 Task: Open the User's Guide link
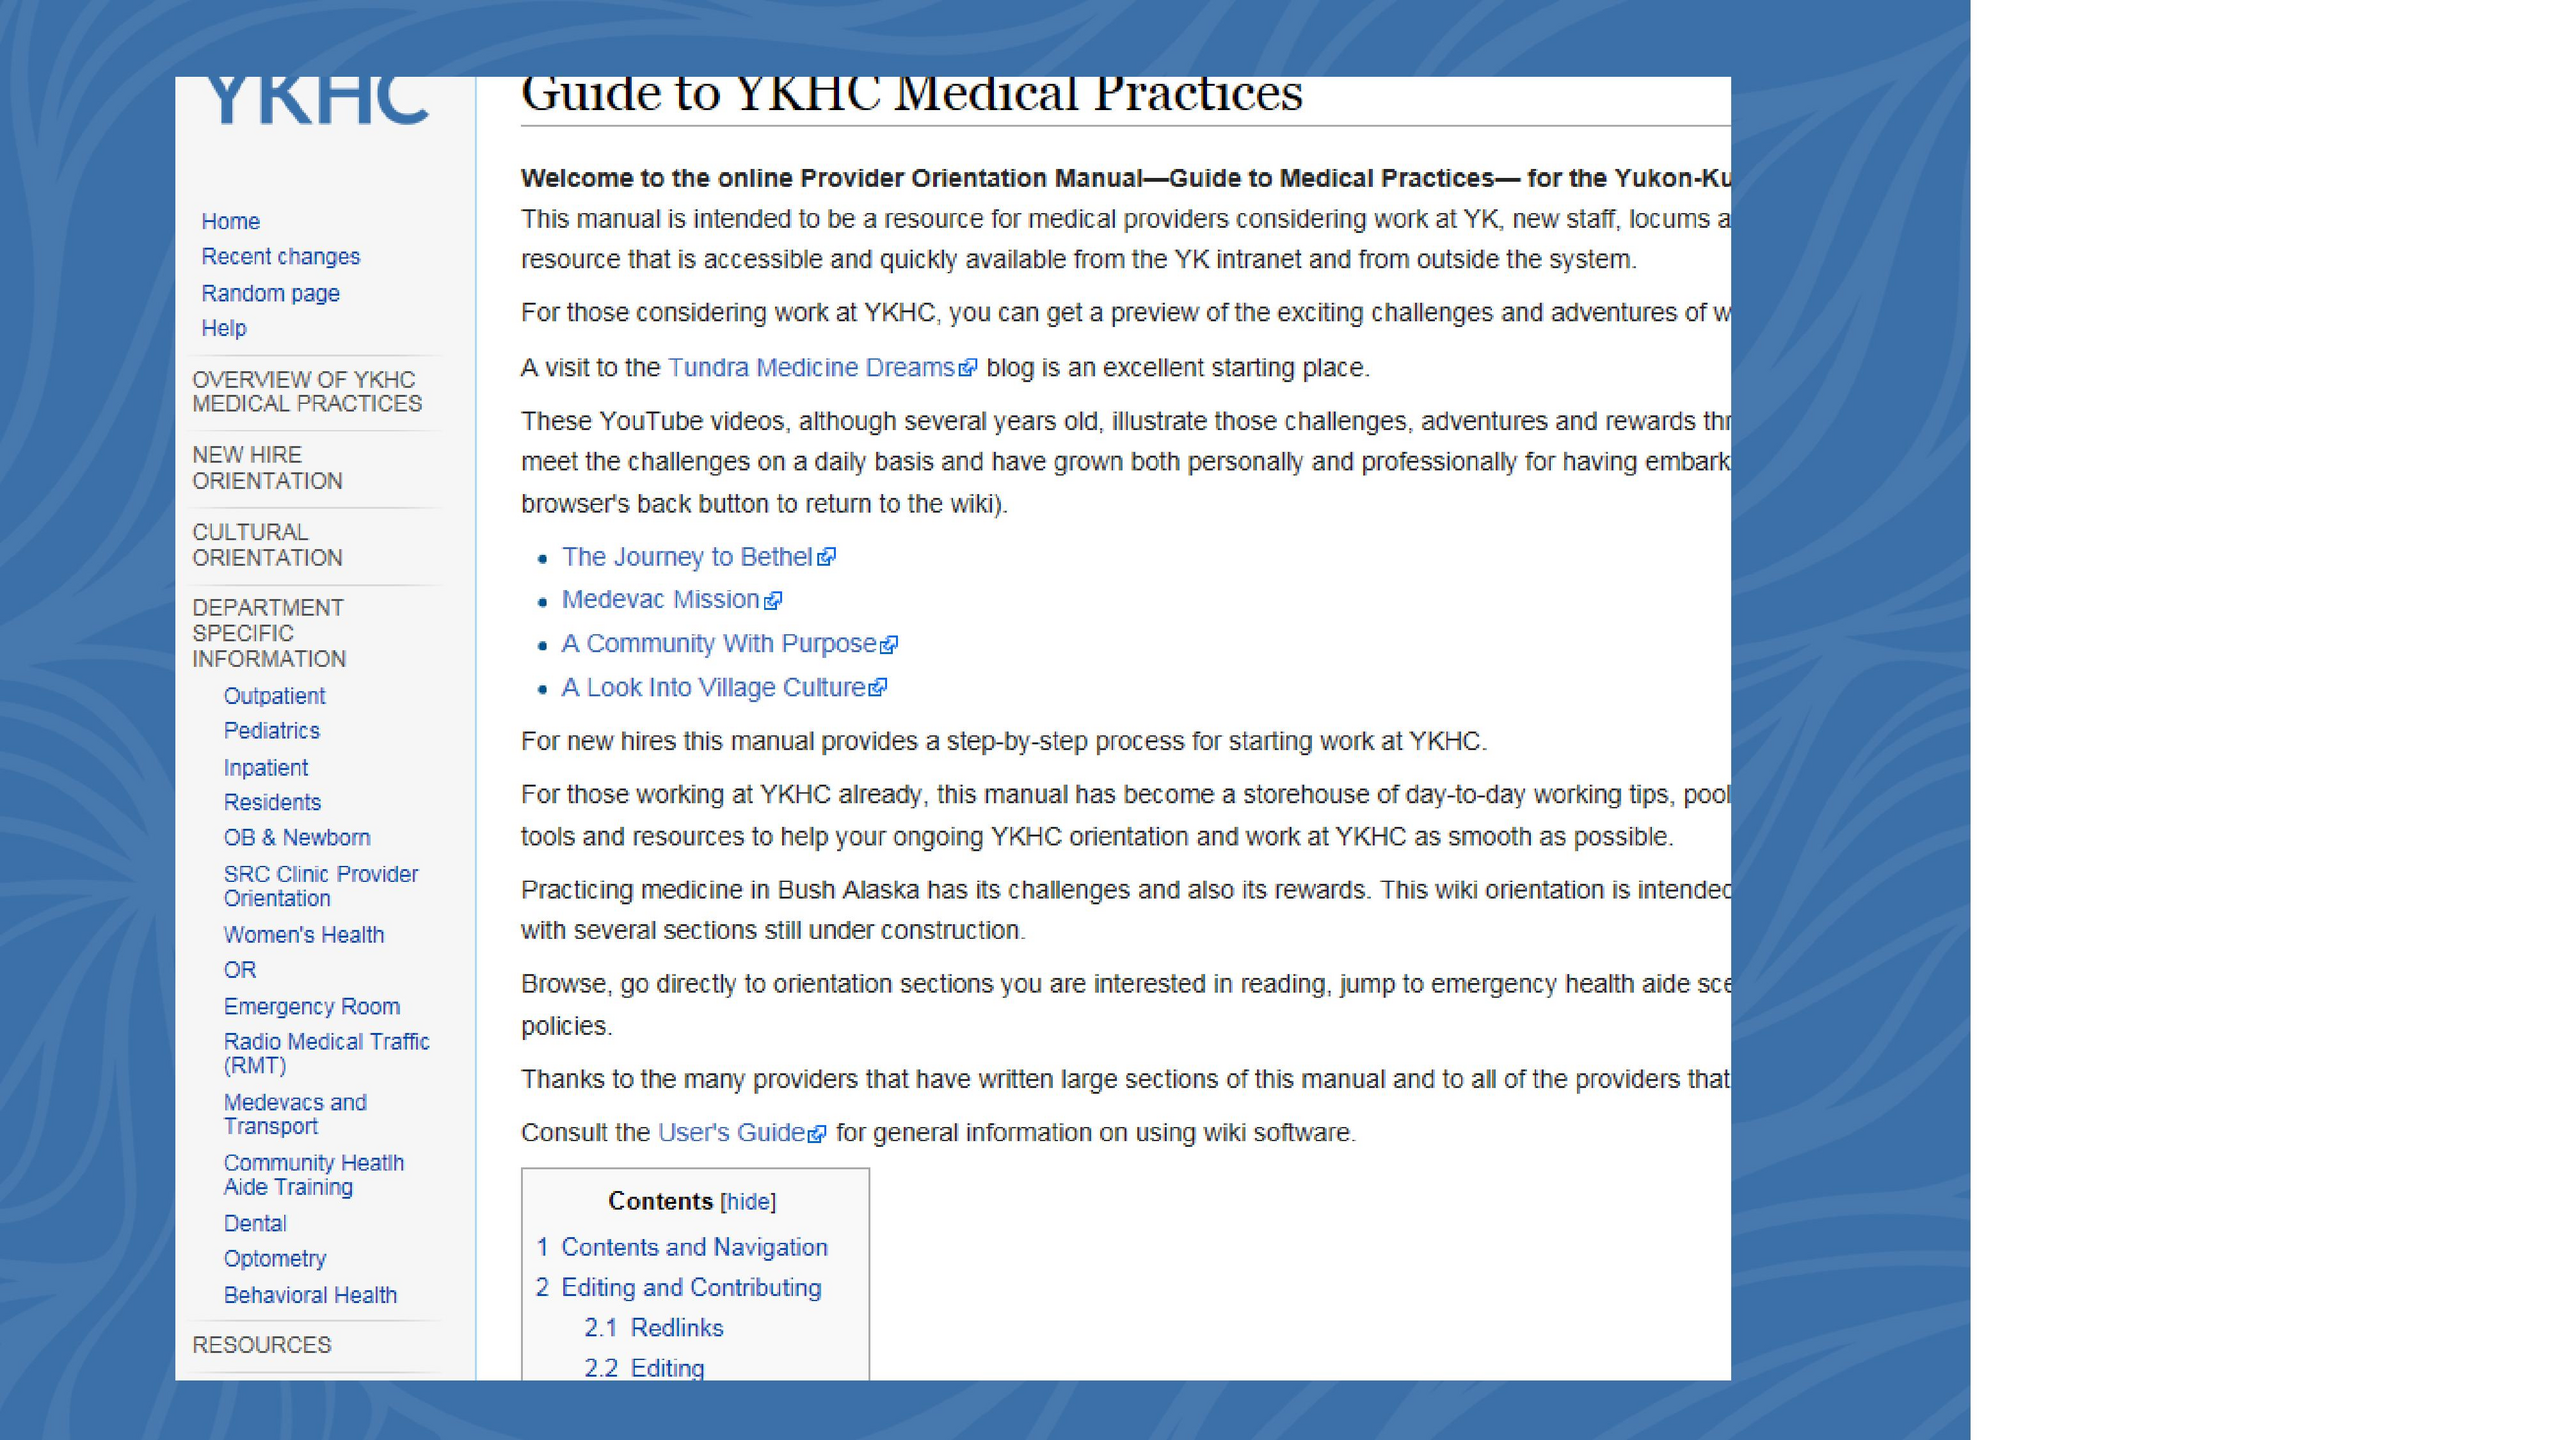[x=731, y=1133]
